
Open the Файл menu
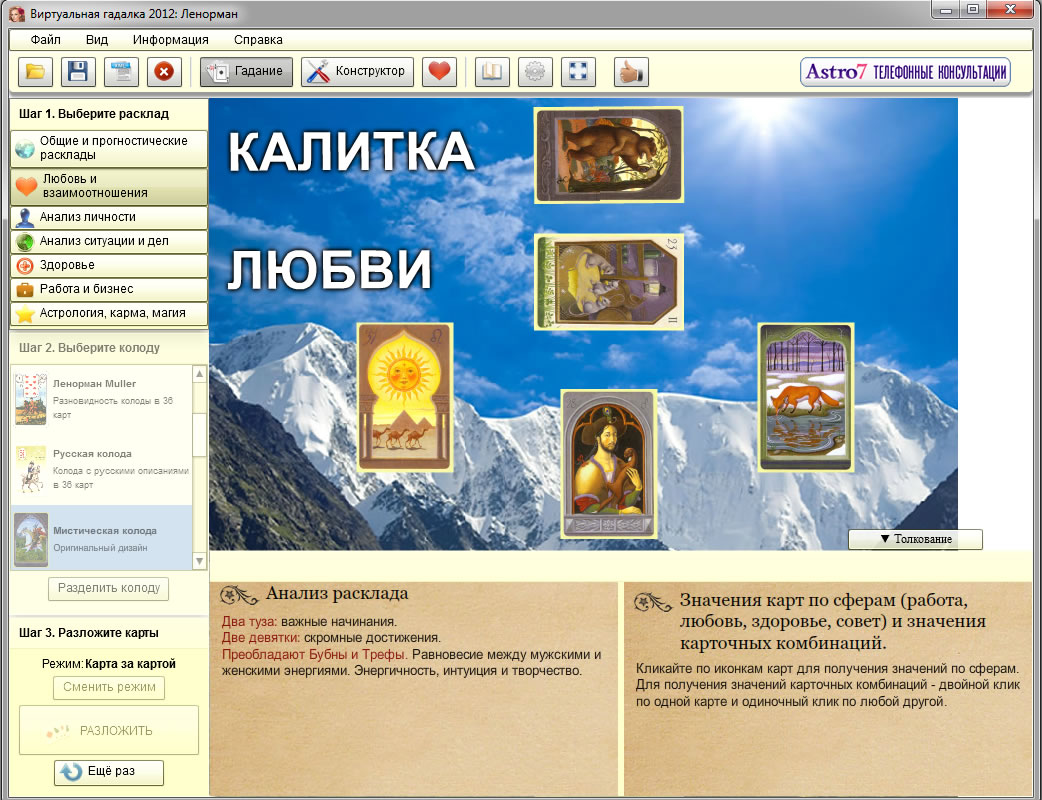pyautogui.click(x=45, y=40)
